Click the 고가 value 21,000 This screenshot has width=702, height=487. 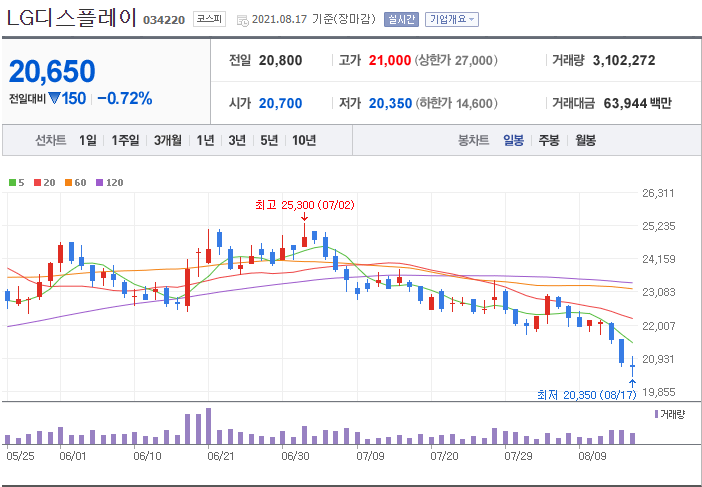(390, 60)
